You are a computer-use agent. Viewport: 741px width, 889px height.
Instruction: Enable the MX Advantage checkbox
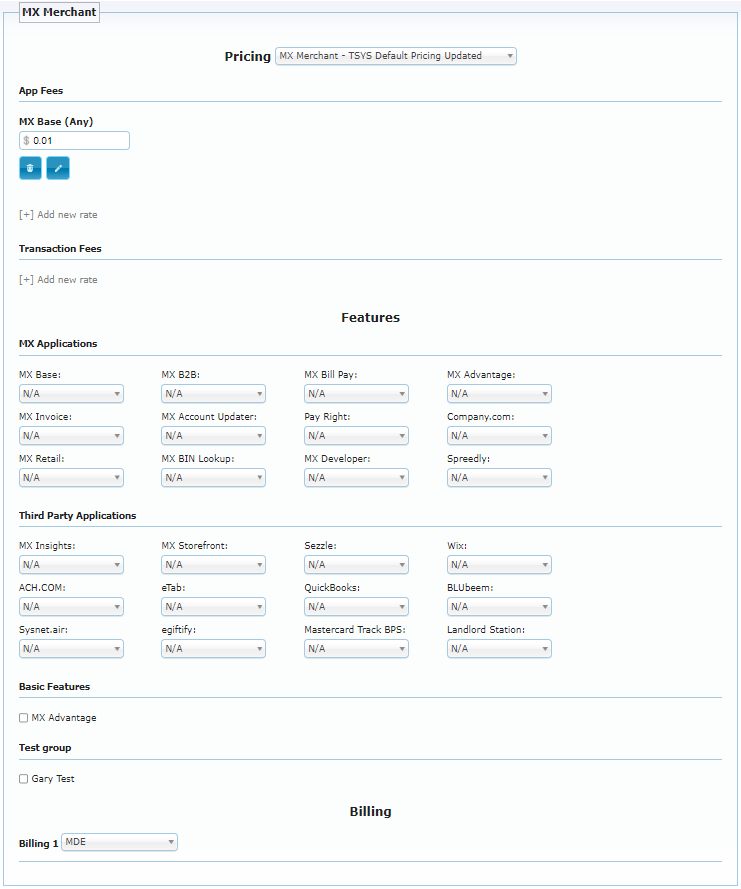click(23, 718)
